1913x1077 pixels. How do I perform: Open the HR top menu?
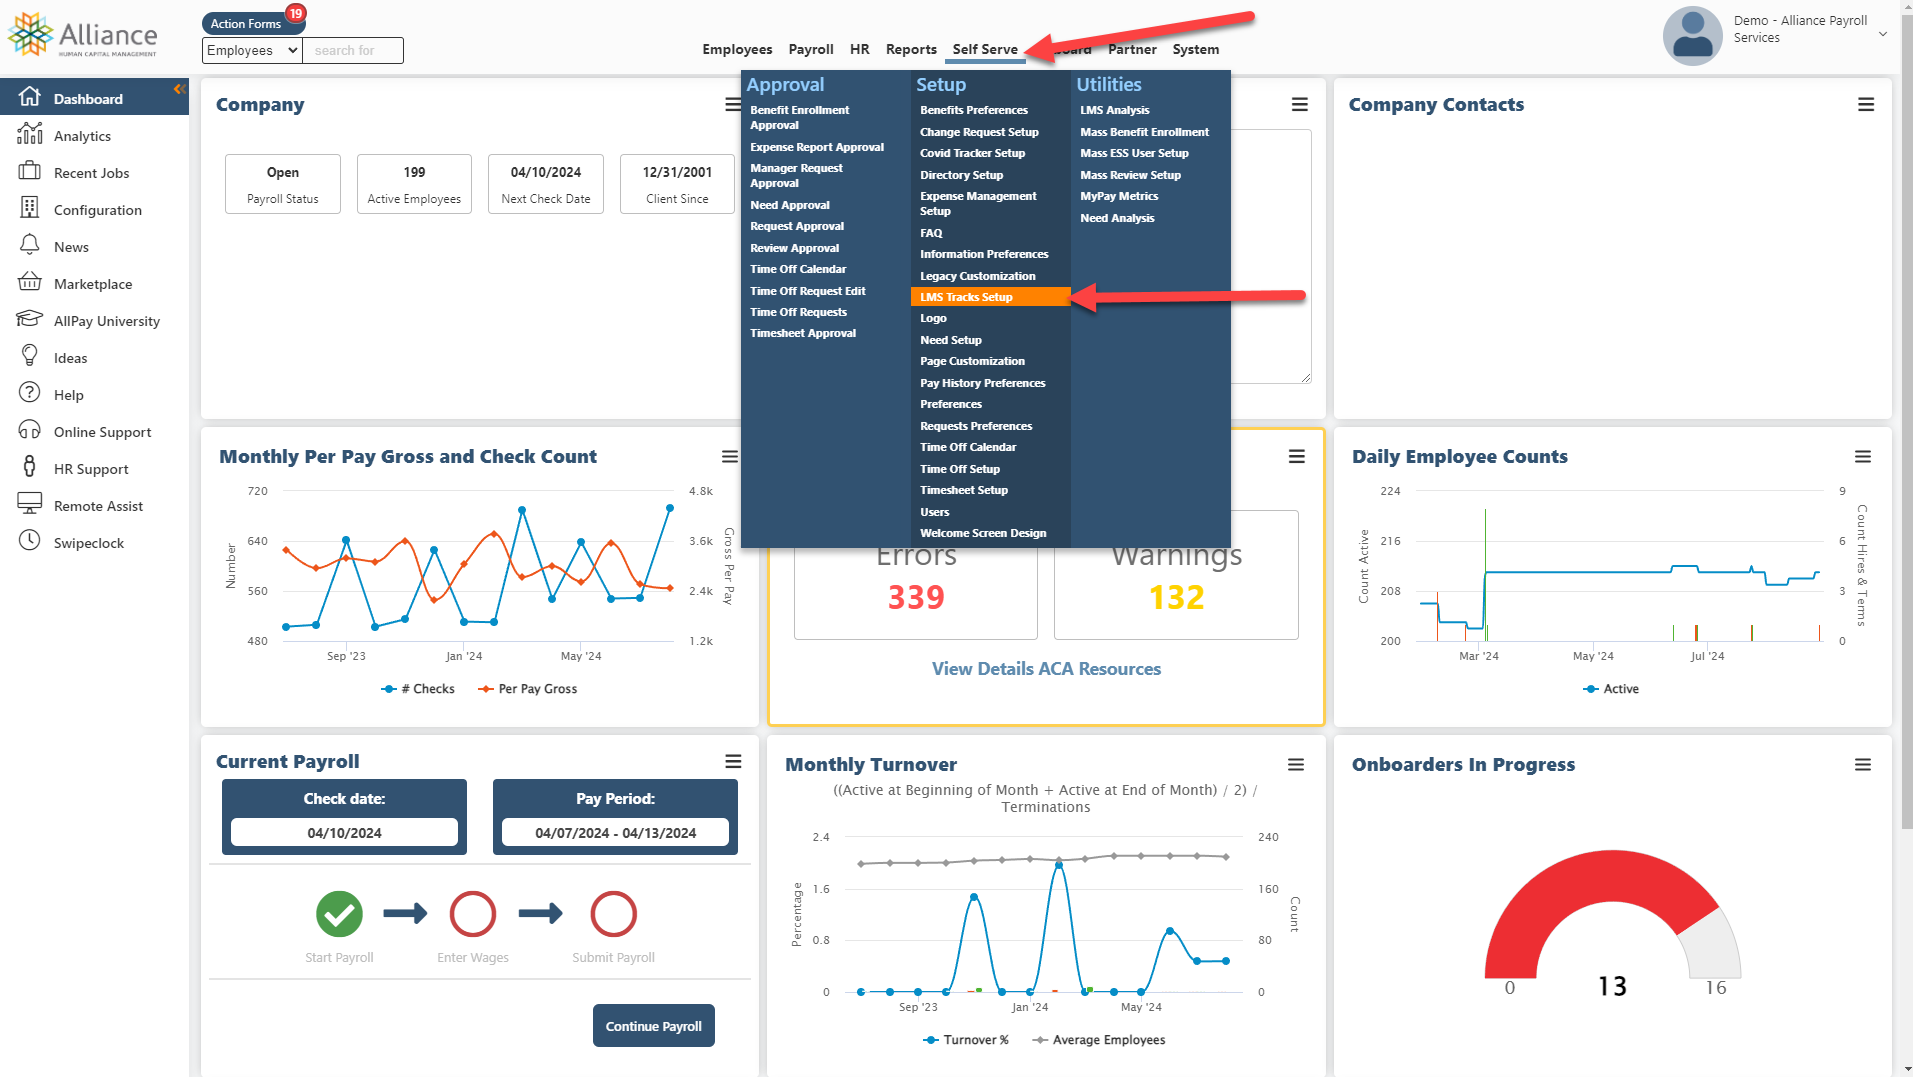pyautogui.click(x=860, y=49)
